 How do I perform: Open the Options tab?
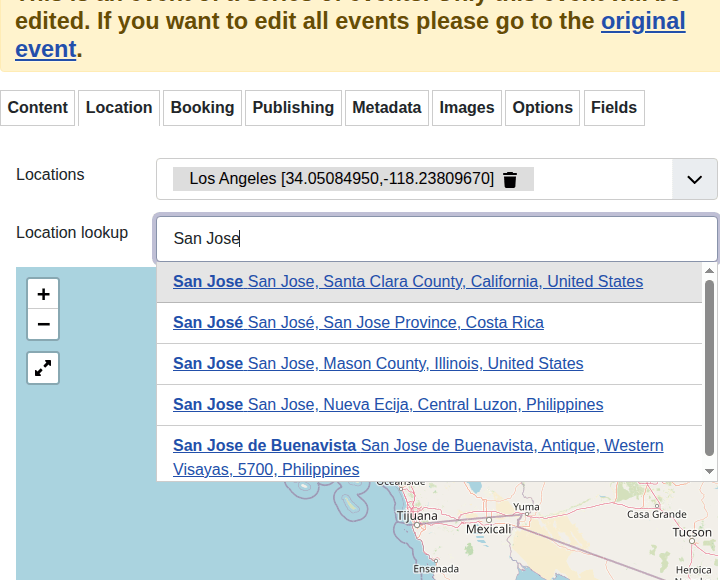(542, 108)
